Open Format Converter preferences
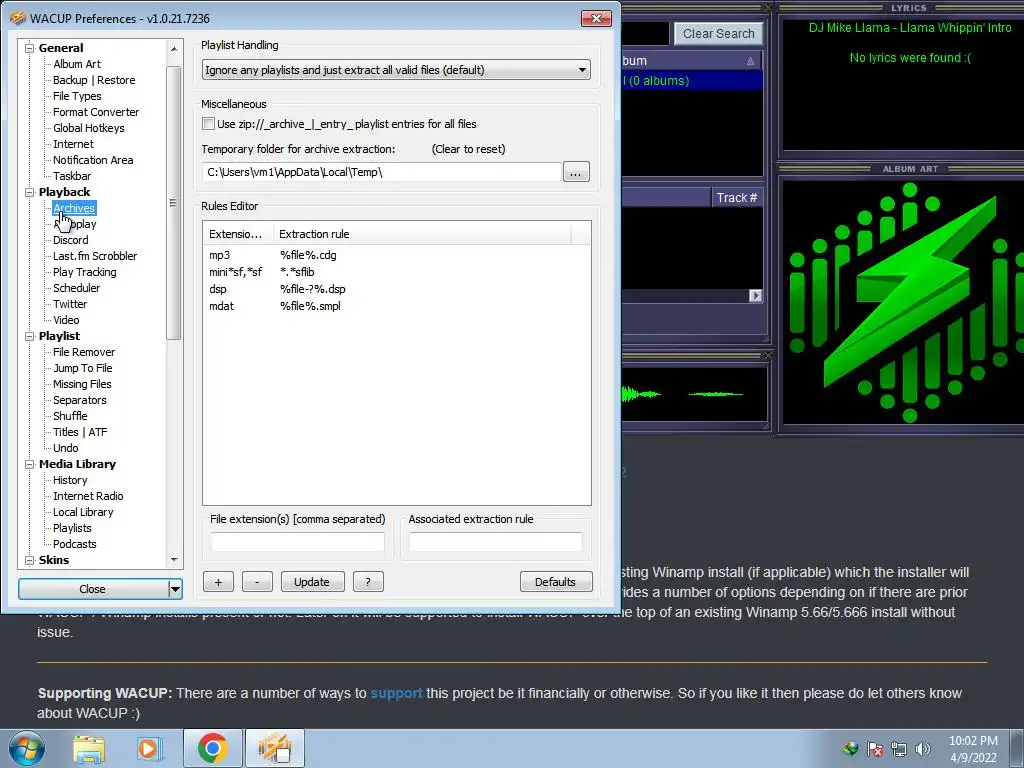Viewport: 1024px width, 768px height. [96, 112]
